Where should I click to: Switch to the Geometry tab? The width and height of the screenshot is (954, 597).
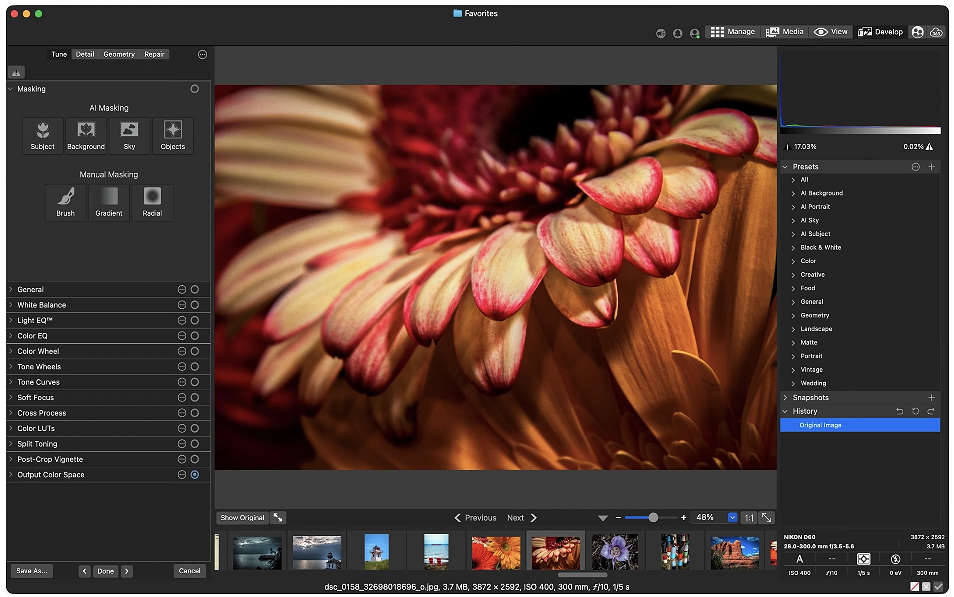[119, 54]
